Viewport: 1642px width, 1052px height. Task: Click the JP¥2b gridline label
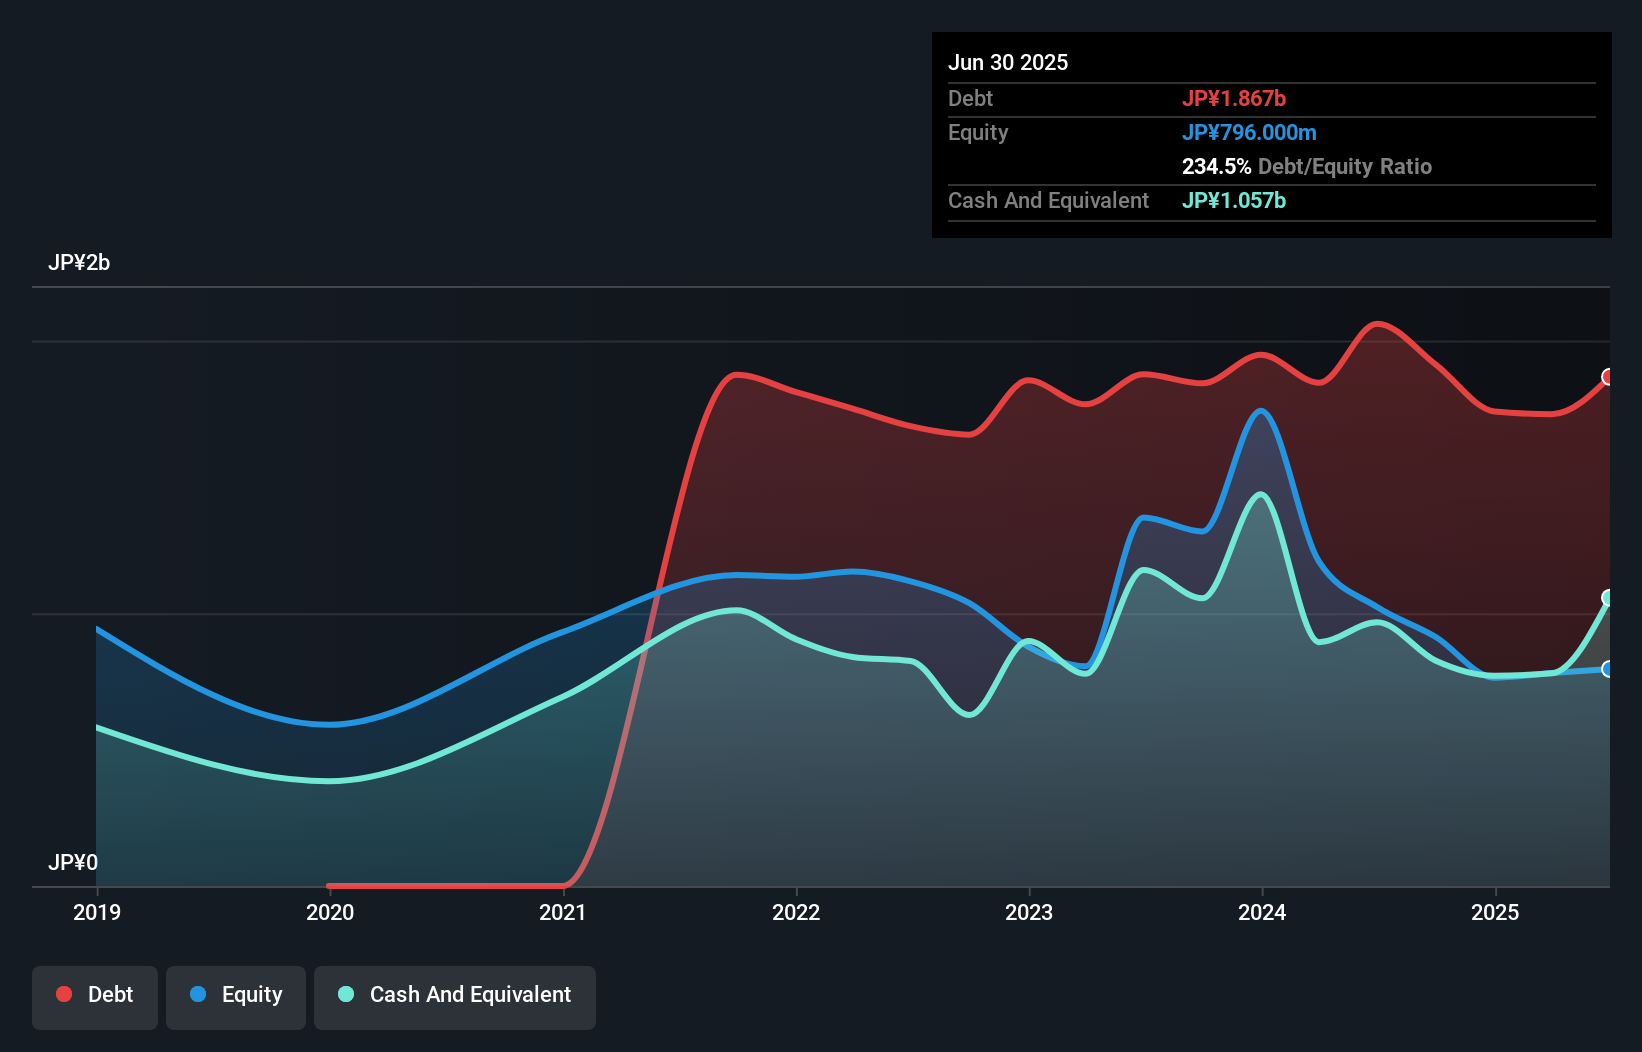point(80,262)
